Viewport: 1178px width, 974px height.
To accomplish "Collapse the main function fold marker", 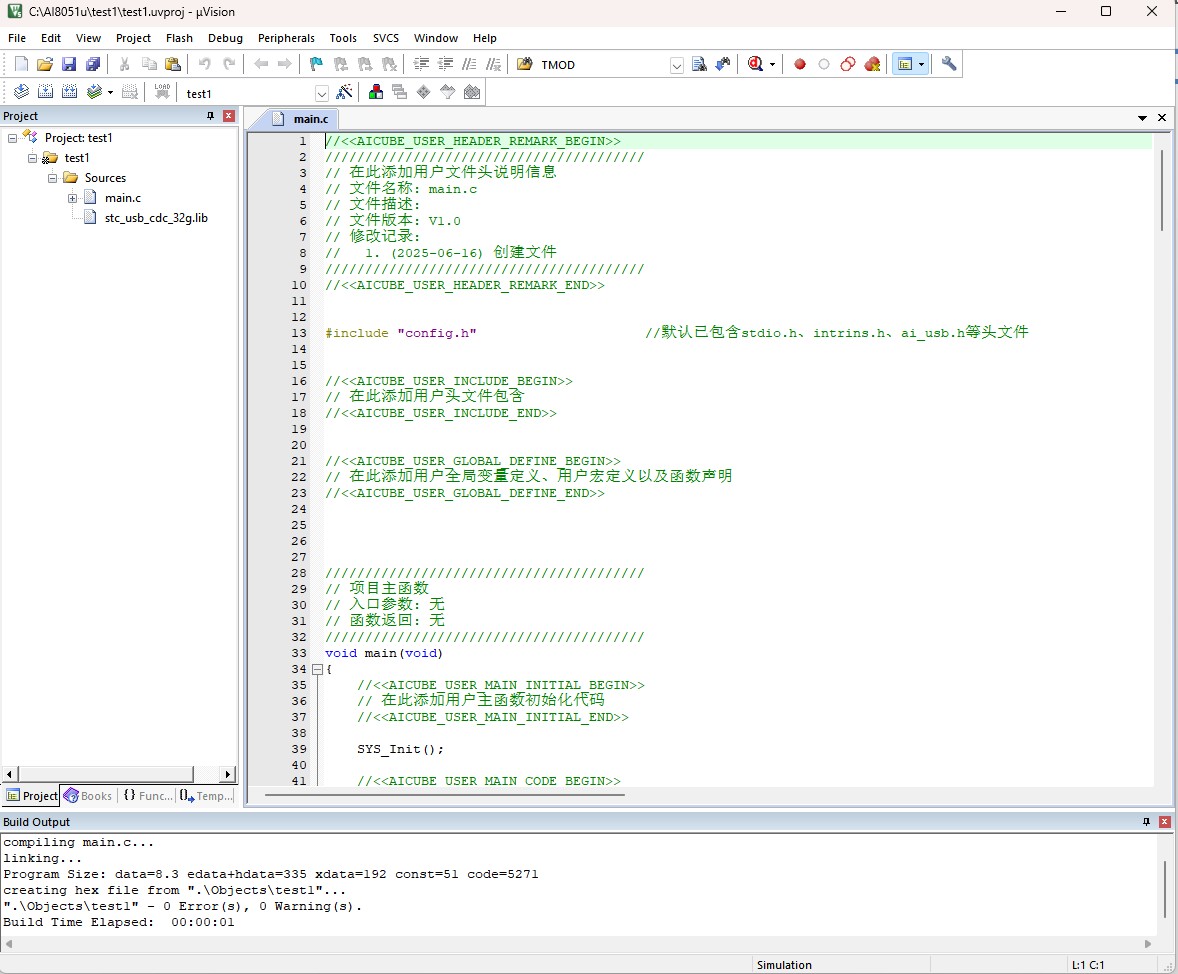I will pyautogui.click(x=317, y=669).
